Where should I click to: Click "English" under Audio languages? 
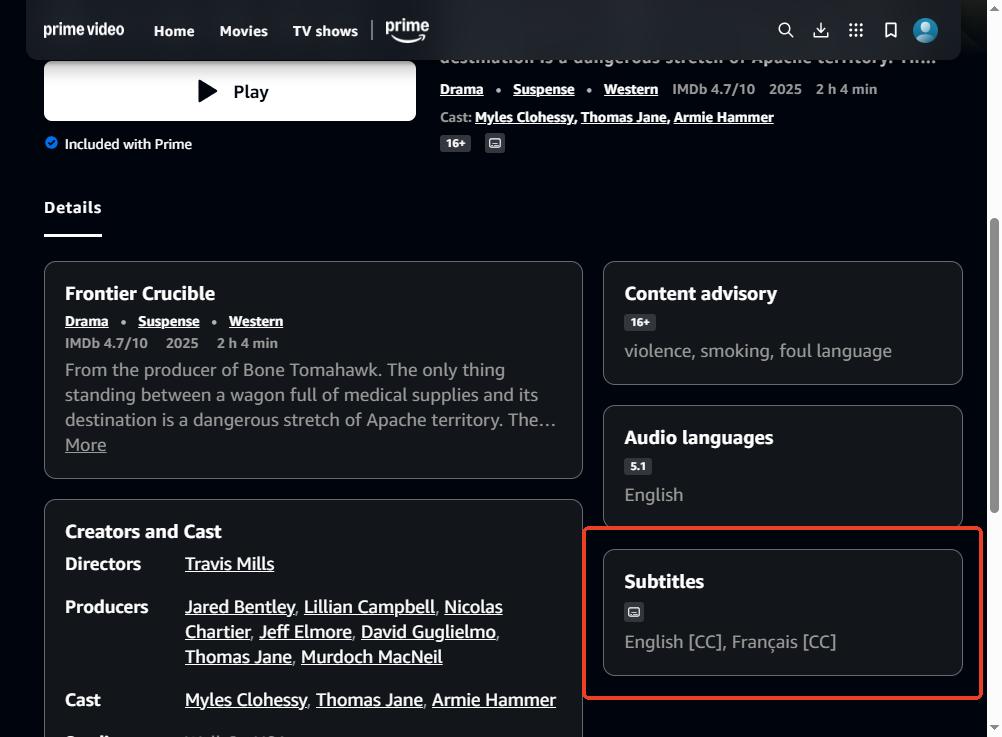(x=654, y=495)
